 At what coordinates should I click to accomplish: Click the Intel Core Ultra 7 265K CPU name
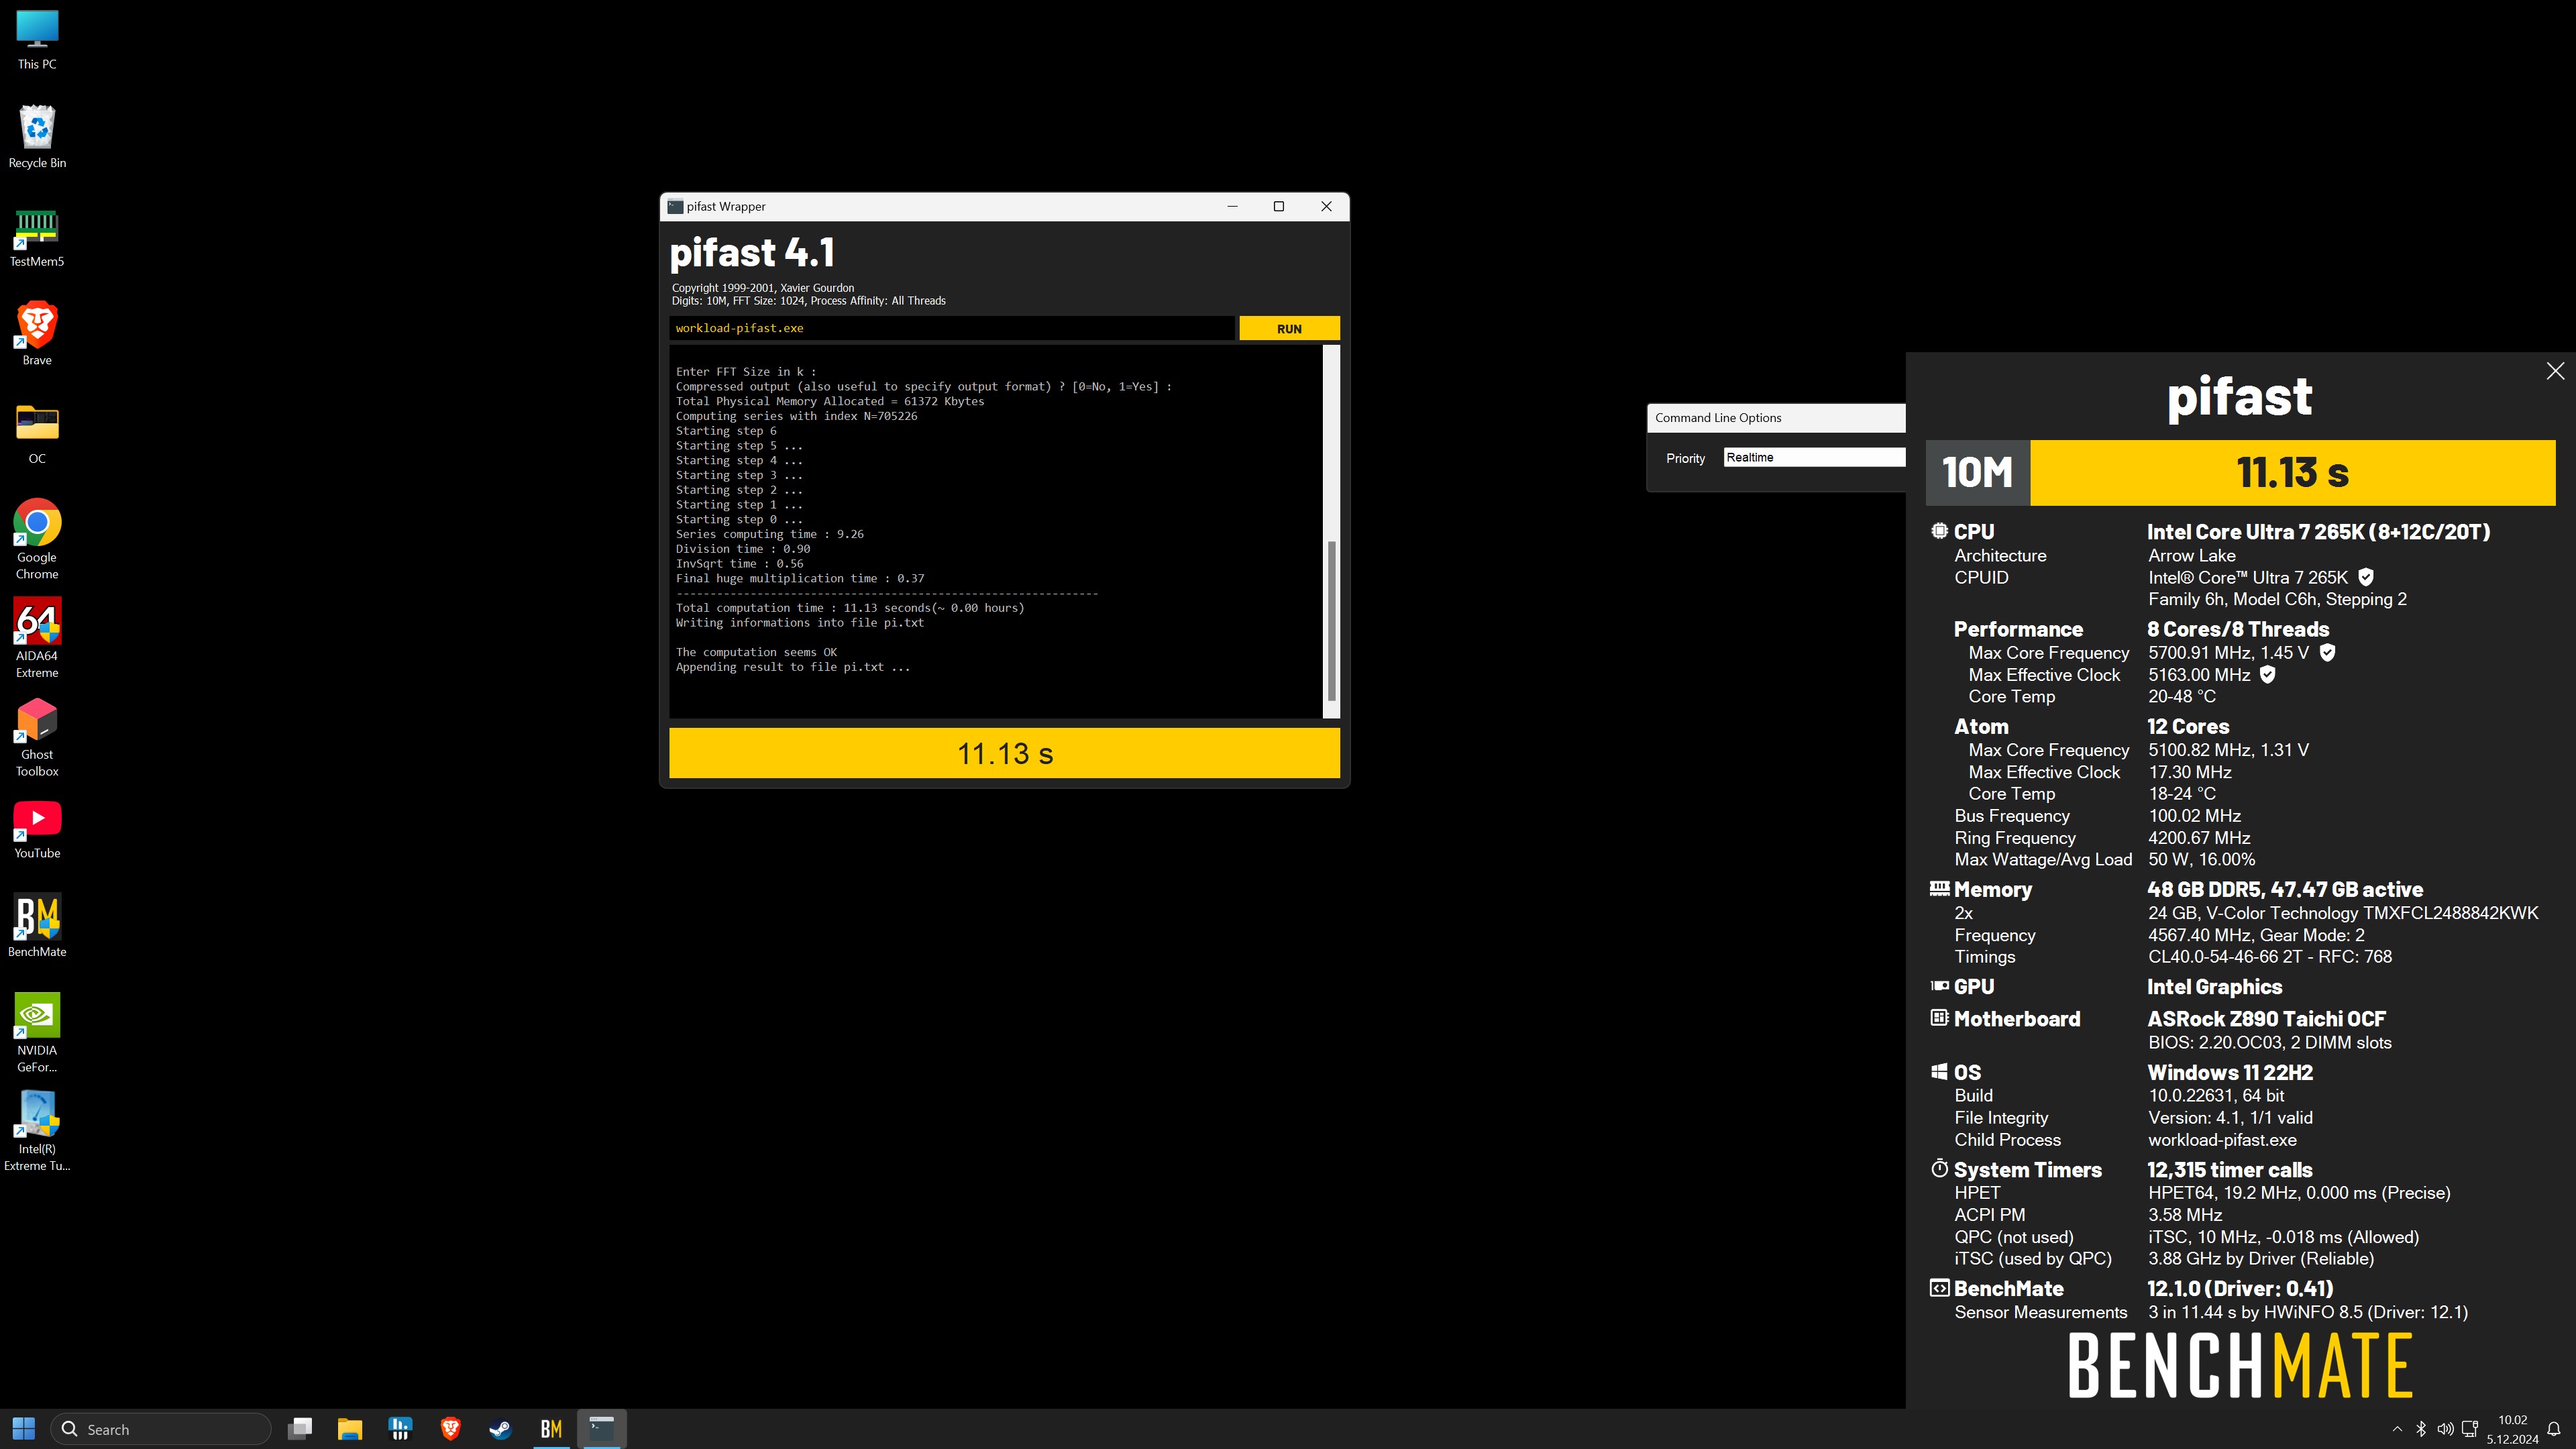pyautogui.click(x=2318, y=532)
